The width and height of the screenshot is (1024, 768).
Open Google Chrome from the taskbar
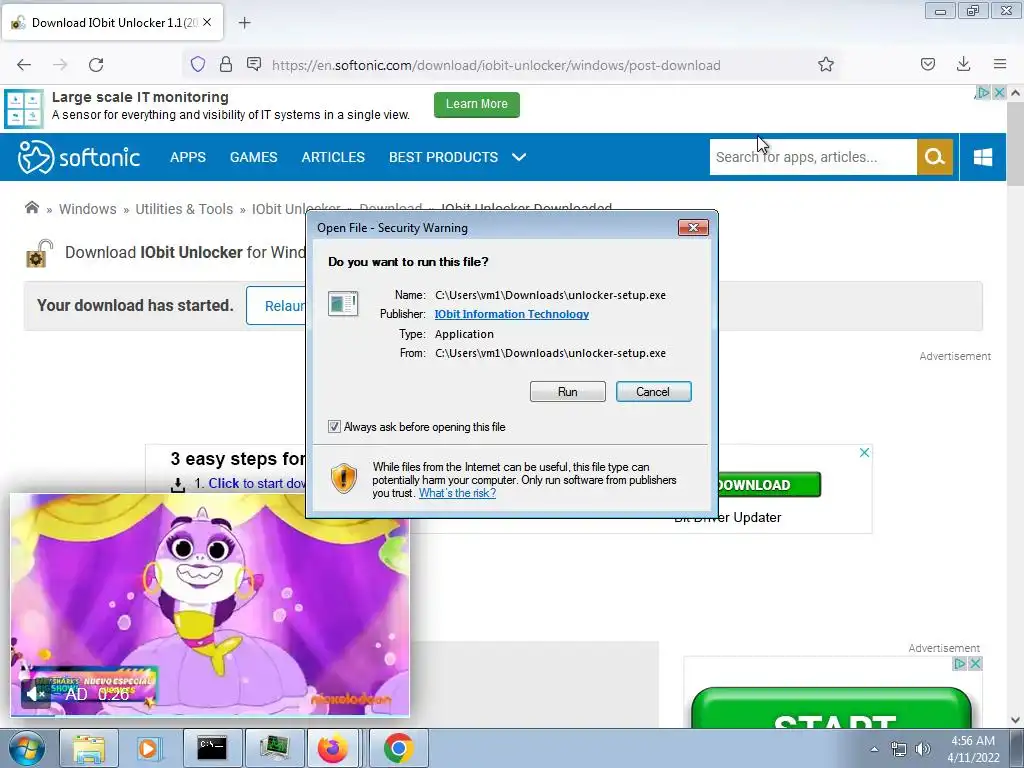pos(398,748)
